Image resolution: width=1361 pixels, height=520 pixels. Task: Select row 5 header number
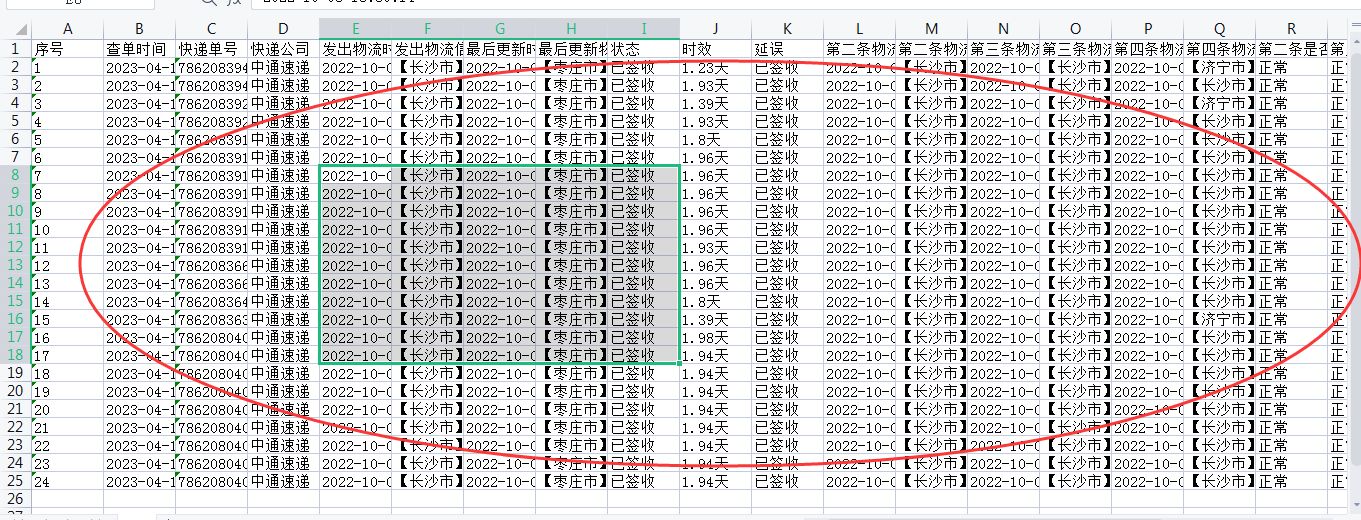[x=16, y=121]
